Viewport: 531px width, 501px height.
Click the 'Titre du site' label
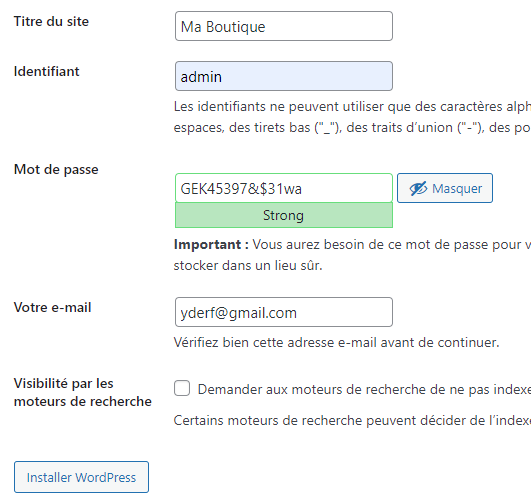[x=51, y=21]
